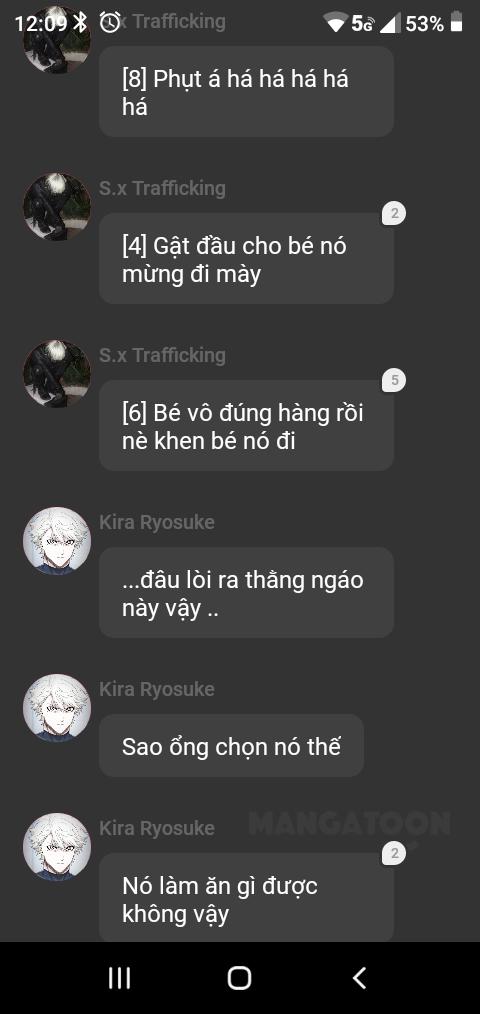Open comment badge 2 on 'Nó làm ăn gì' message
This screenshot has height=1014, width=480.
tap(394, 854)
